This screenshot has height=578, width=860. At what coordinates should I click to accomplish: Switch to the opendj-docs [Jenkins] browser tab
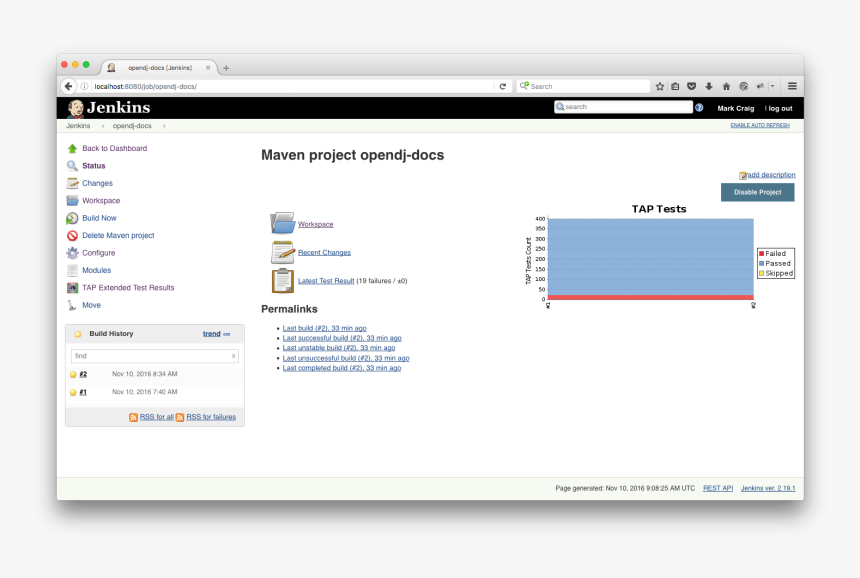coord(158,67)
